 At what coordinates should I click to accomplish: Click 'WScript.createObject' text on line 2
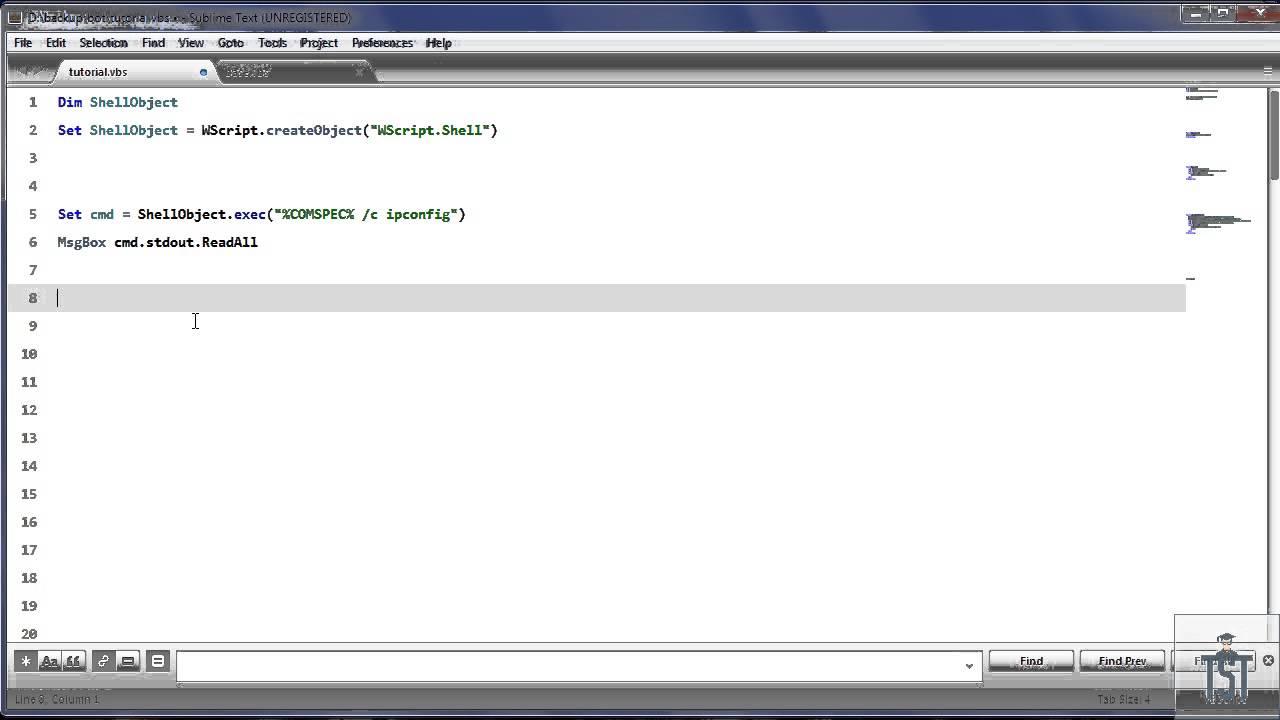281,130
